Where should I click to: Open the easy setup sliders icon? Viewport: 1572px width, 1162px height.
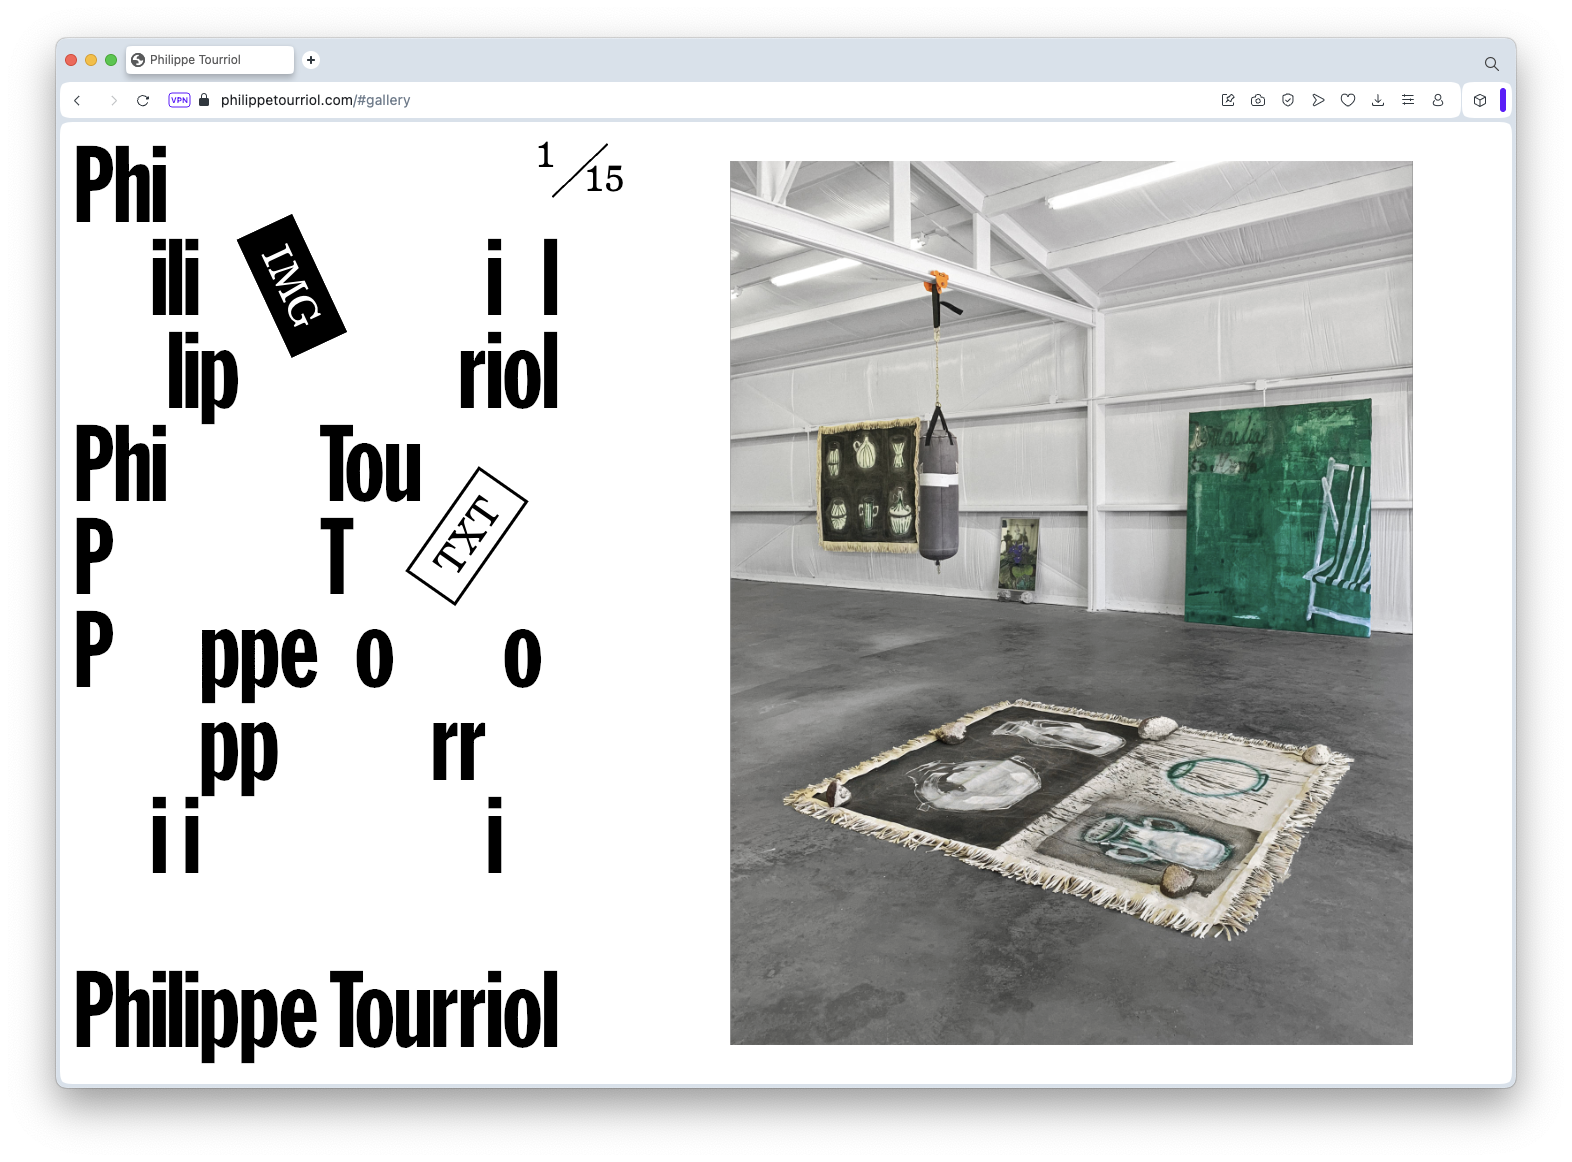pos(1408,100)
